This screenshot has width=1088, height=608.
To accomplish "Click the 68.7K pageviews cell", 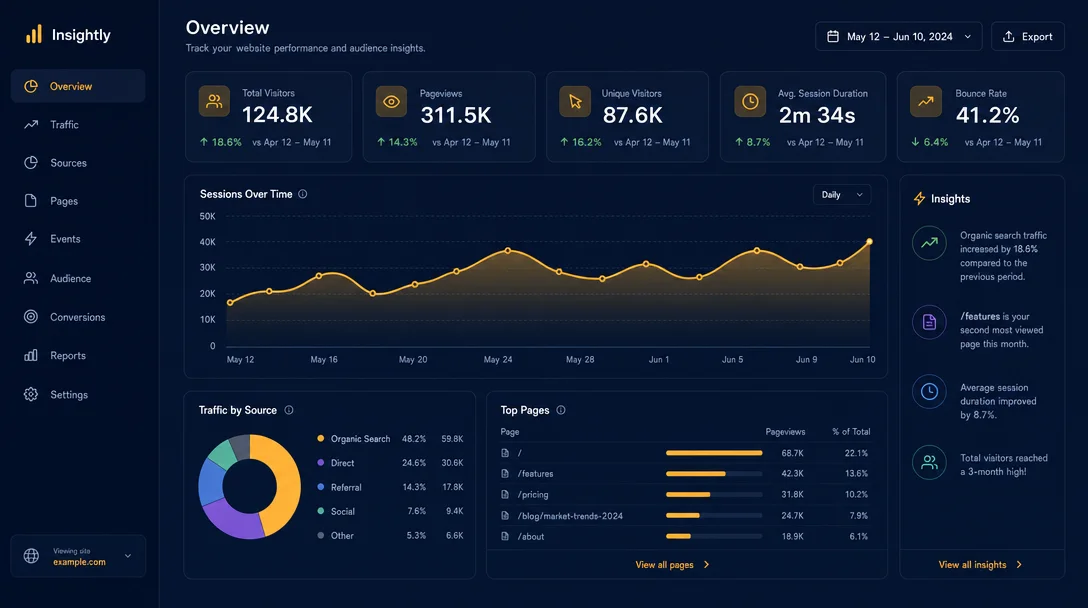I will pos(792,453).
